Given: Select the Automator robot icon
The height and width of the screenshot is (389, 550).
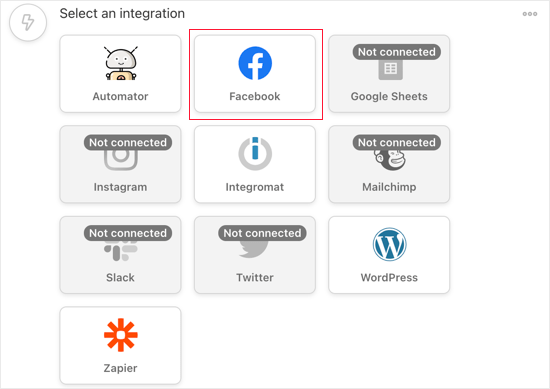Looking at the screenshot, I should [x=121, y=63].
